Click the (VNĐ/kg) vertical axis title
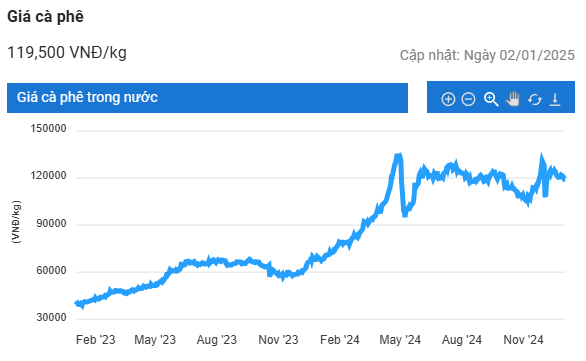The height and width of the screenshot is (361, 586). click(16, 222)
